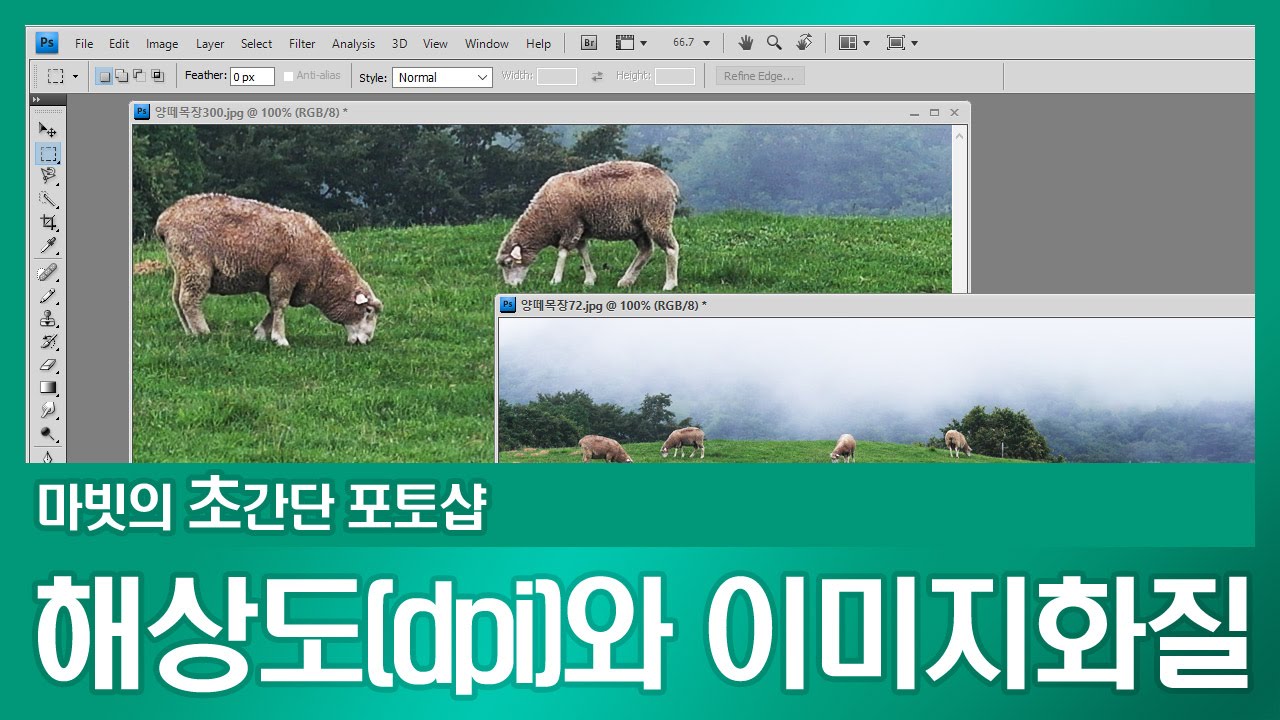Expand the View Extras dropdown arrow

click(643, 43)
